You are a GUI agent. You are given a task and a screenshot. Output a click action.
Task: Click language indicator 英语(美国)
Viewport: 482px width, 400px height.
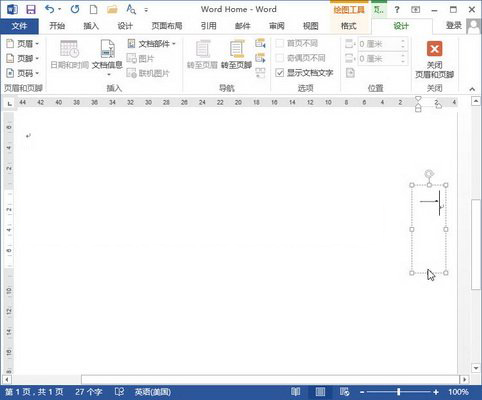153,392
